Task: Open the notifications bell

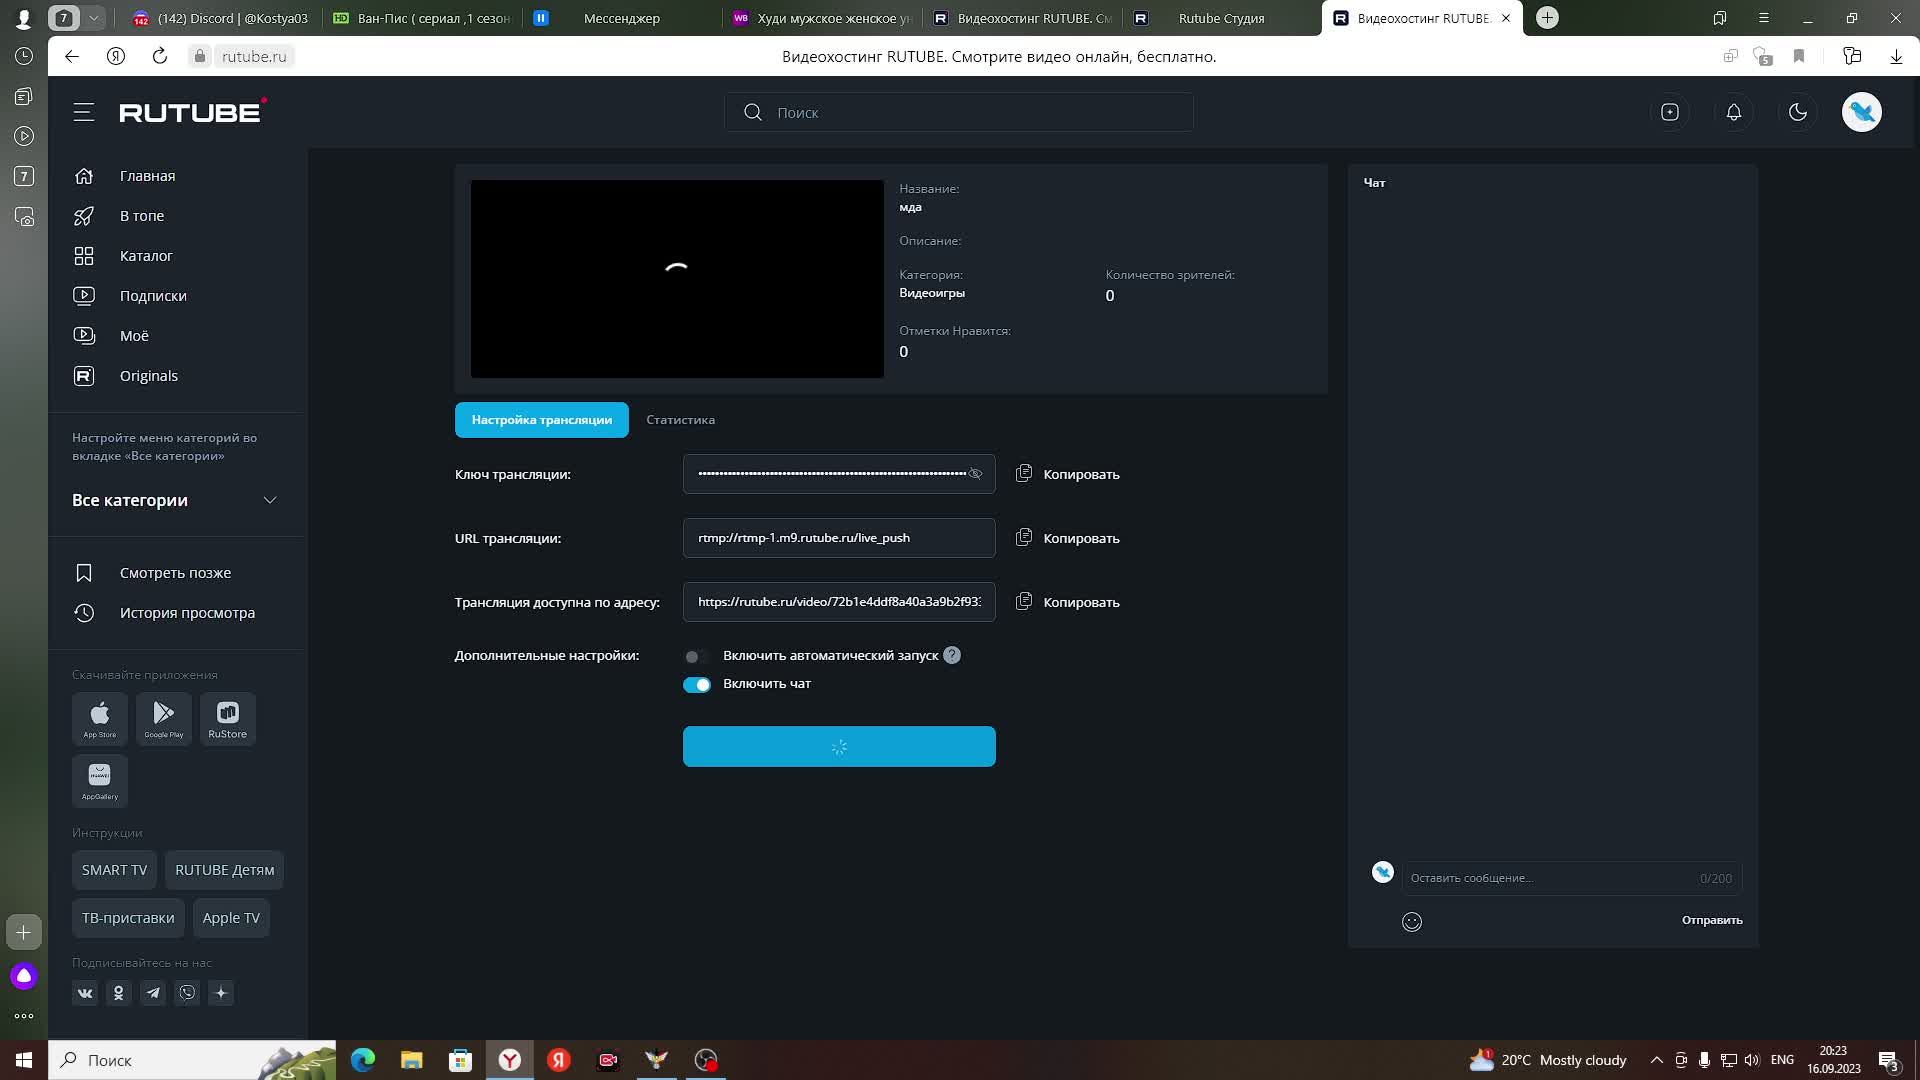Action: click(x=1734, y=112)
